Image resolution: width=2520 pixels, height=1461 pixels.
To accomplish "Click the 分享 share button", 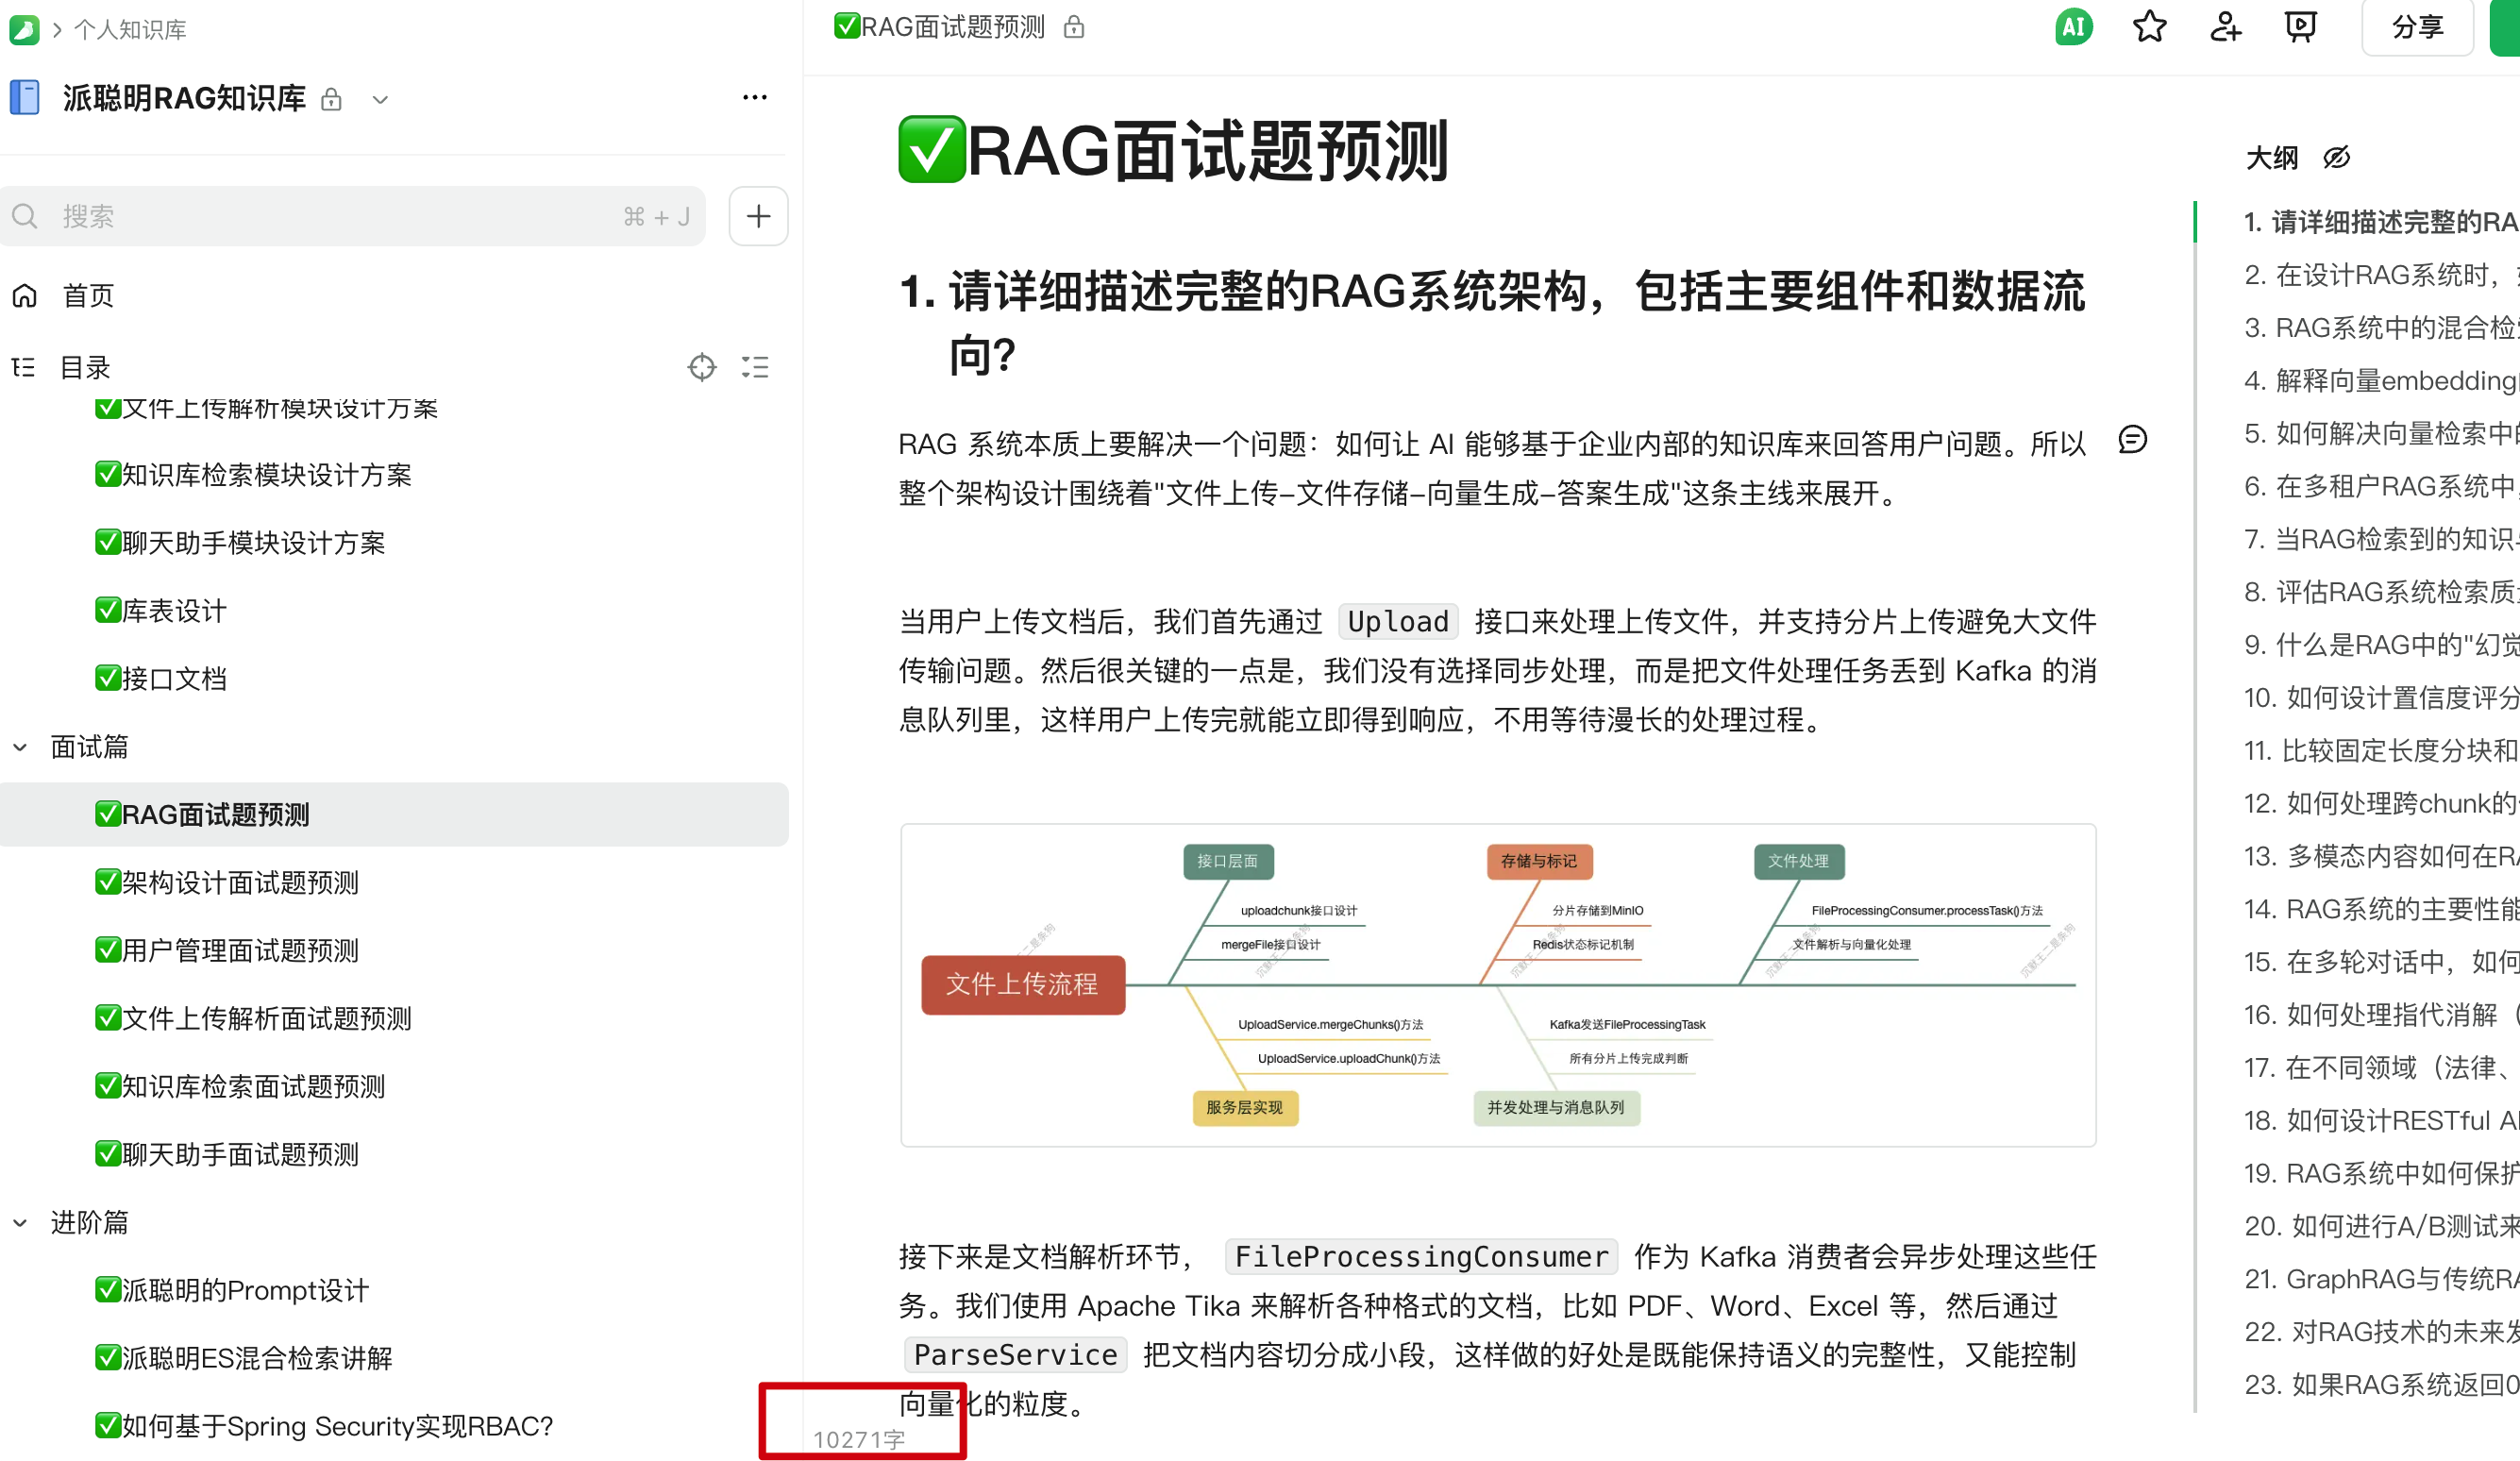I will click(2417, 27).
